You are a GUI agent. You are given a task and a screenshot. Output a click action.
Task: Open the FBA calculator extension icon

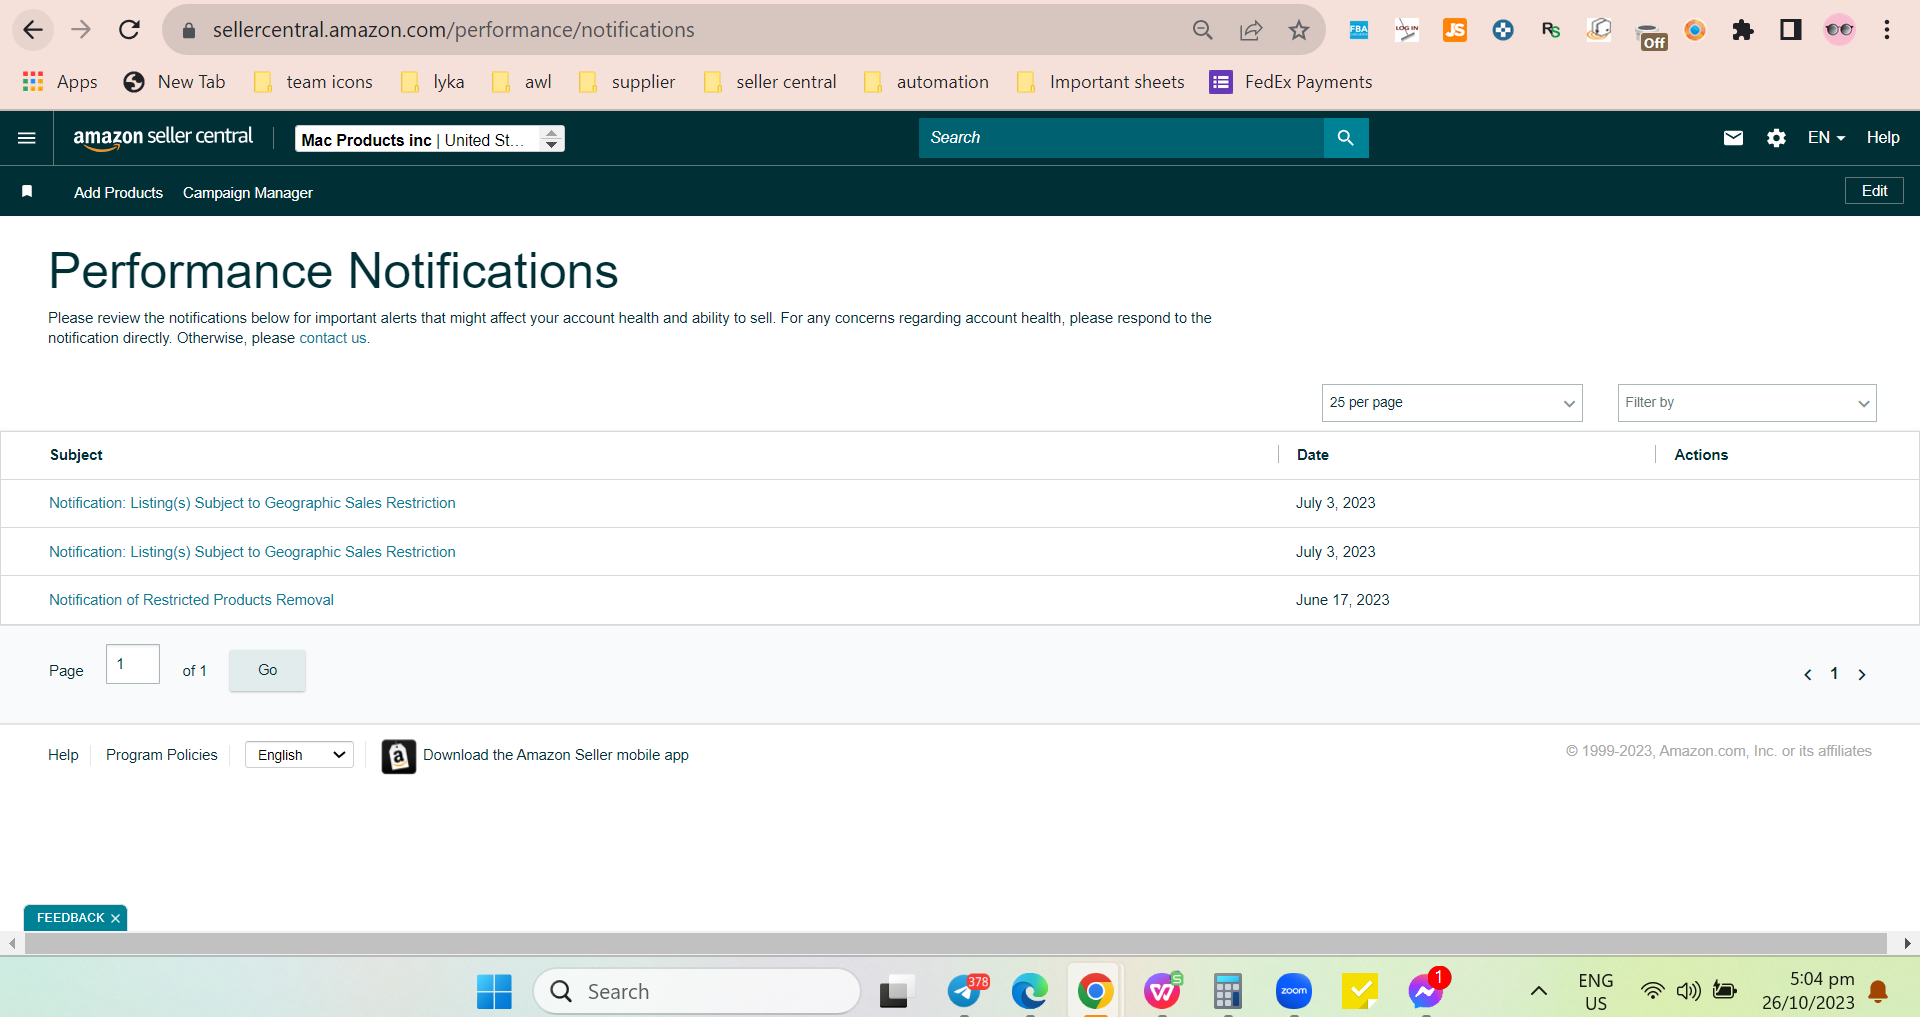pyautogui.click(x=1359, y=30)
